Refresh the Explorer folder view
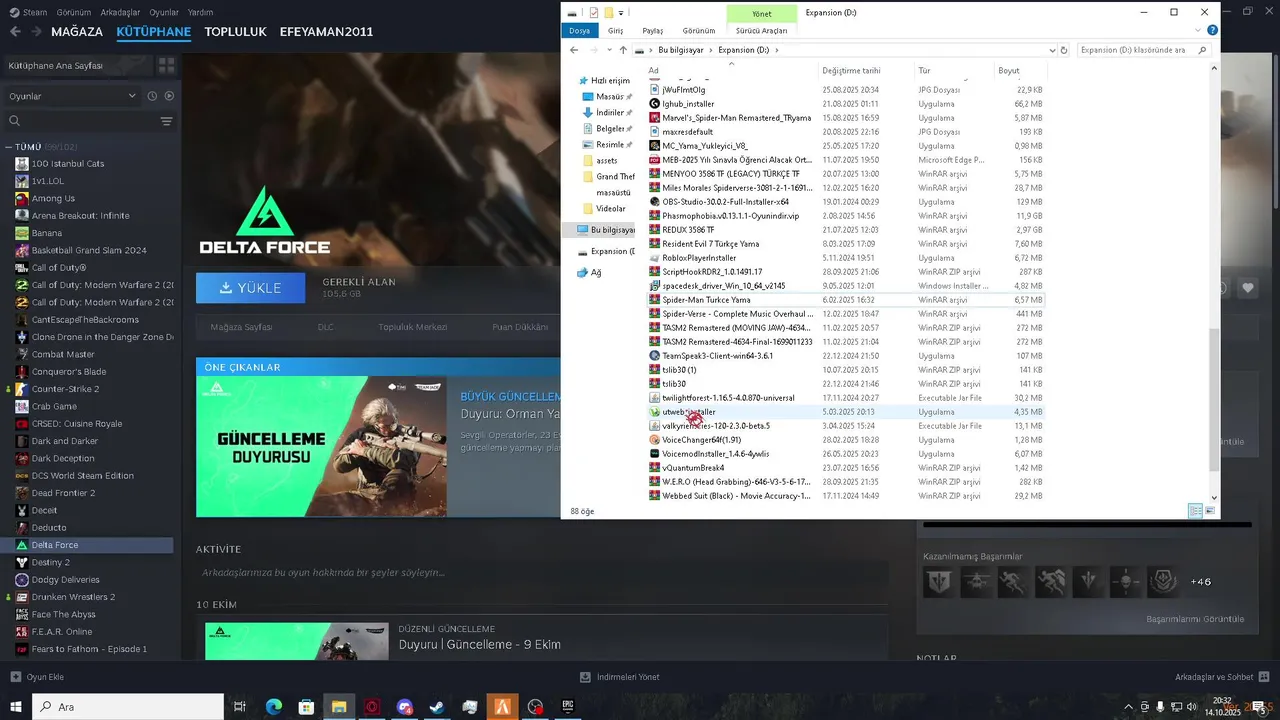Screen dimensions: 1280x720 click(x=1064, y=50)
